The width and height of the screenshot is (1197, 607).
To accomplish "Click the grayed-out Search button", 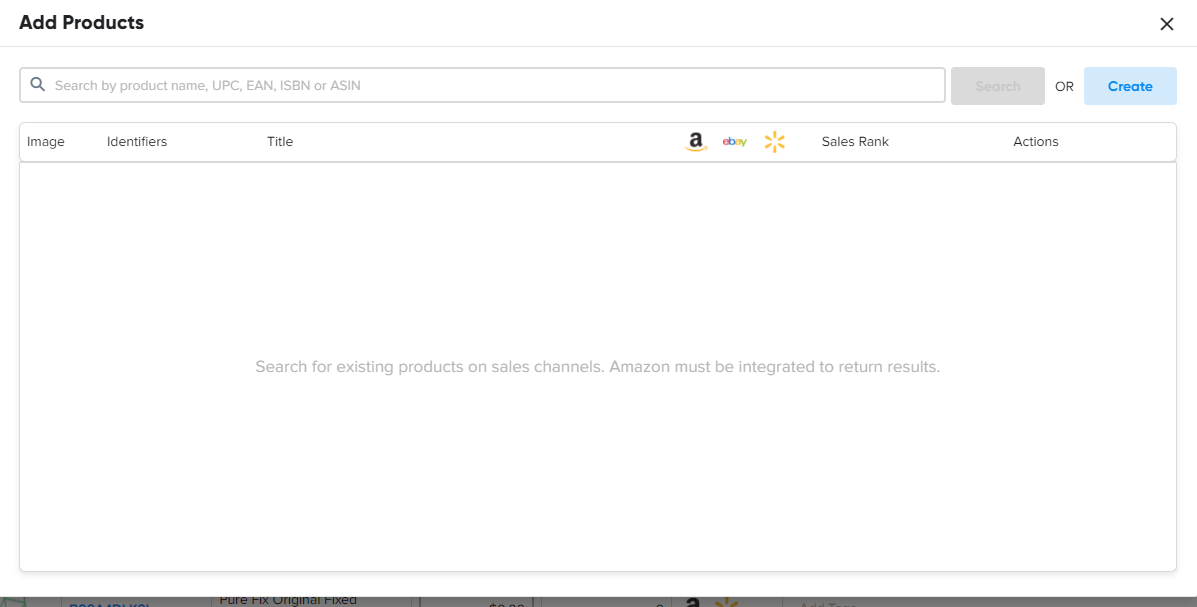I will click(x=997, y=85).
